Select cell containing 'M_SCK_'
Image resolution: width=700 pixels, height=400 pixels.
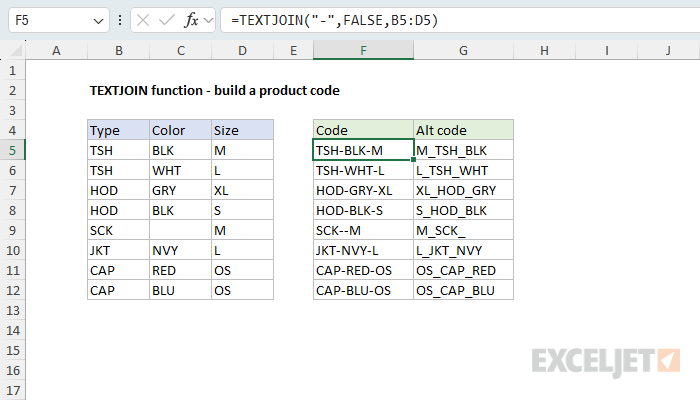click(463, 230)
